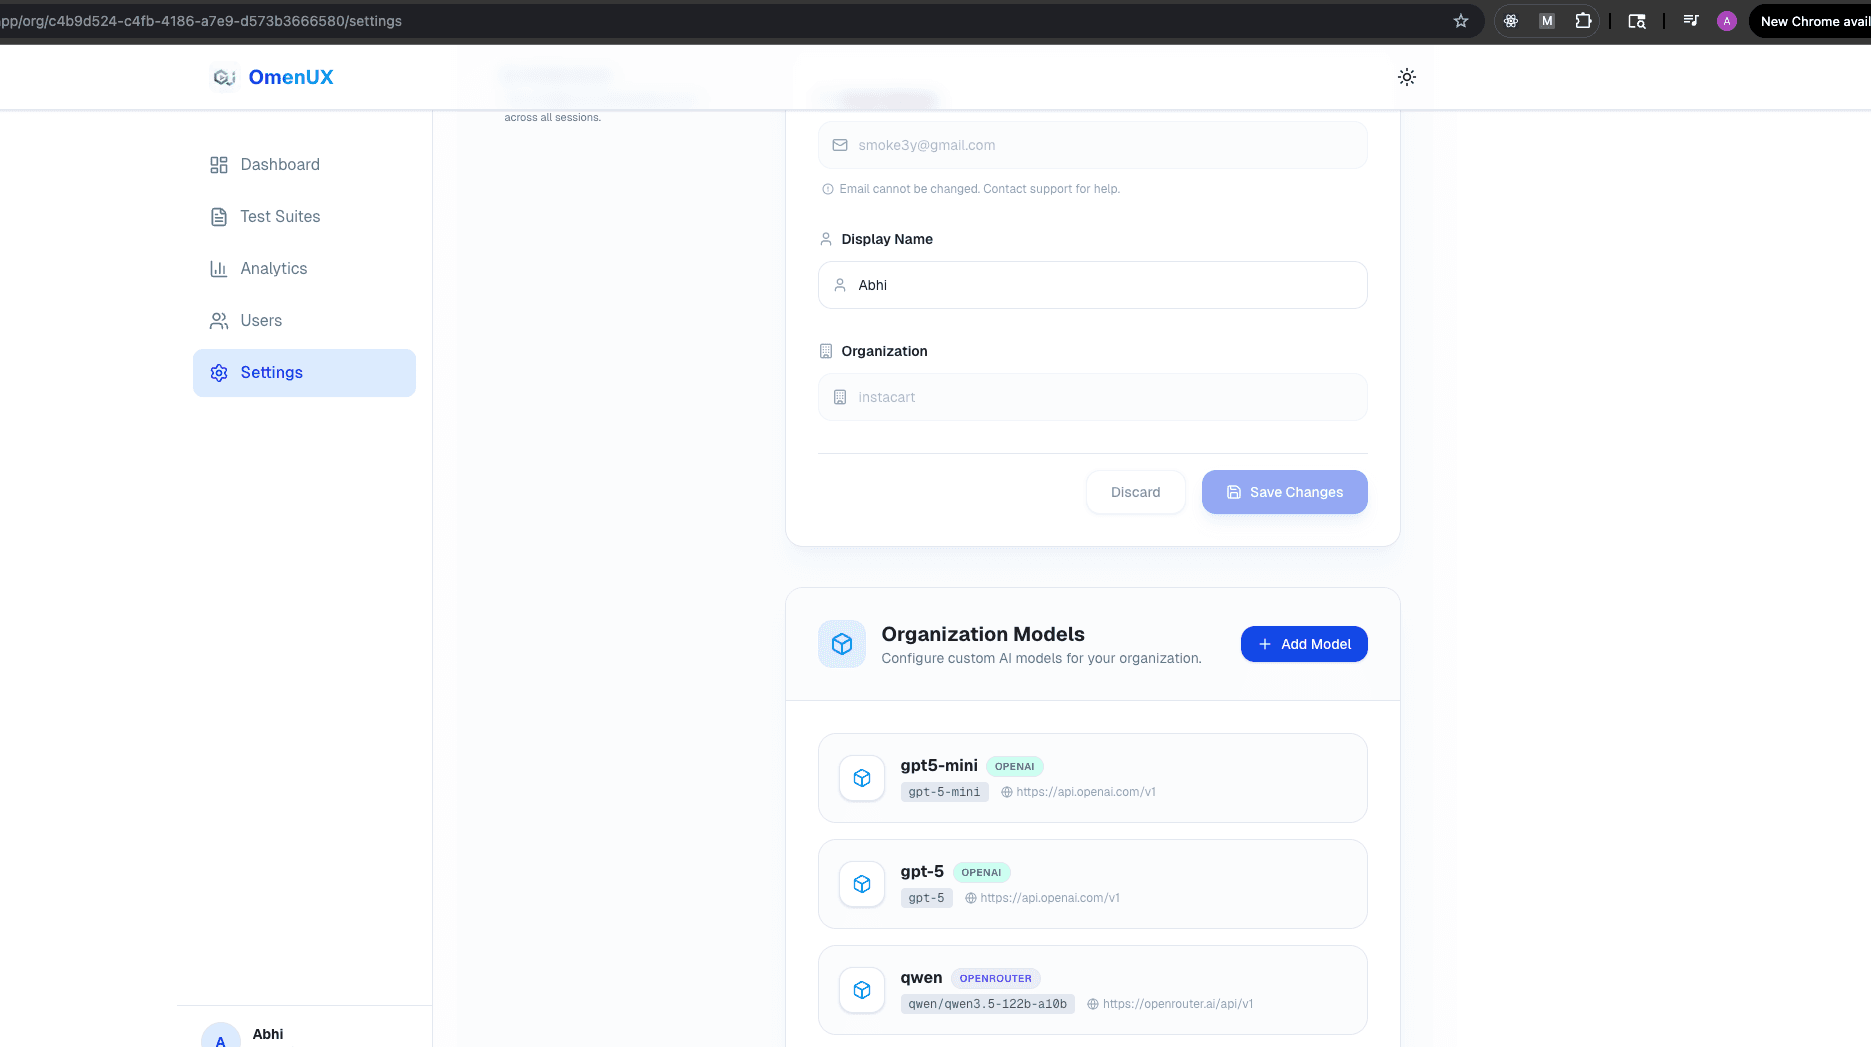Image resolution: width=1871 pixels, height=1047 pixels.
Task: Click the Settings gear icon
Action: pyautogui.click(x=219, y=372)
